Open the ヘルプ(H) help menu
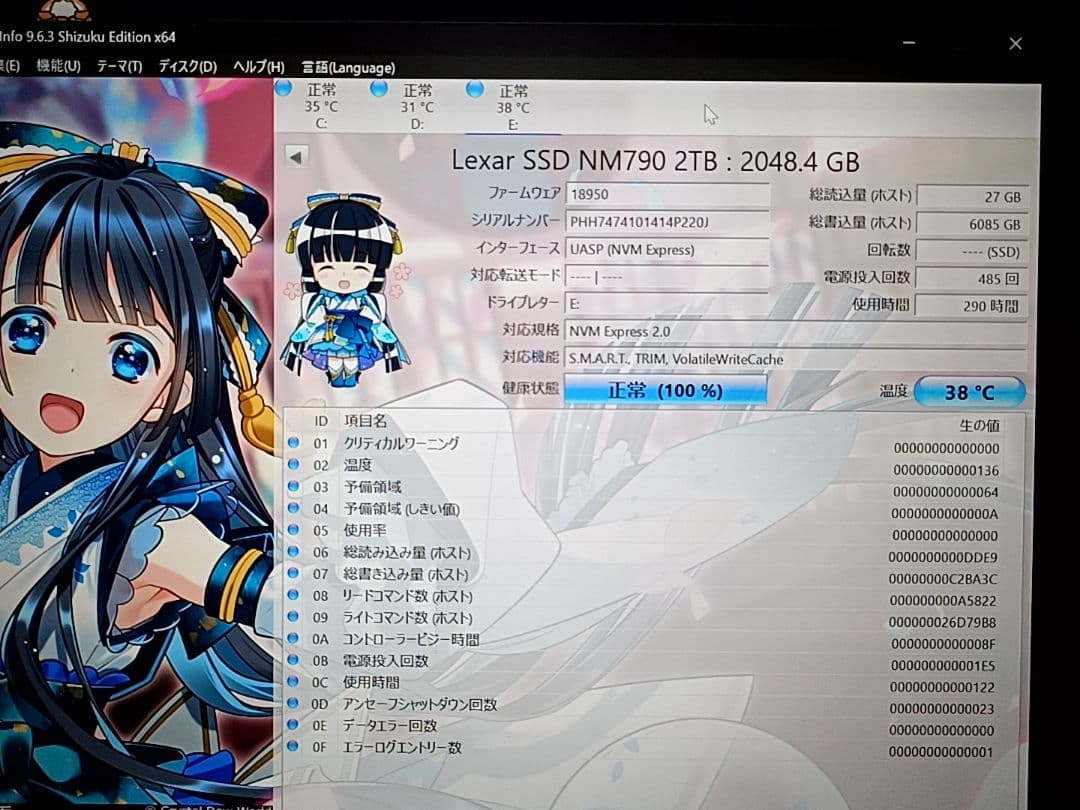The height and width of the screenshot is (810, 1080). [x=256, y=67]
